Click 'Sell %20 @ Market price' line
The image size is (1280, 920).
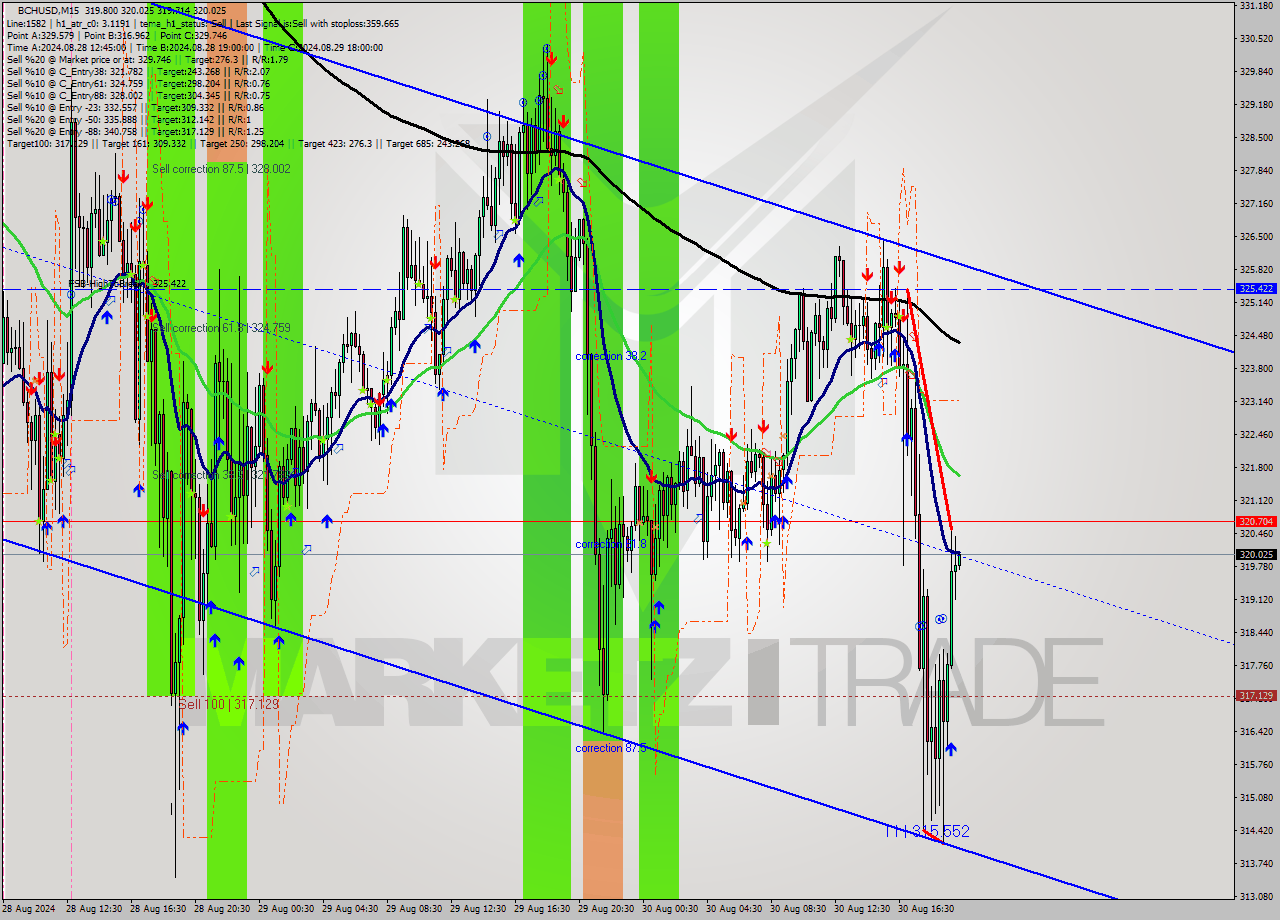click(x=147, y=59)
